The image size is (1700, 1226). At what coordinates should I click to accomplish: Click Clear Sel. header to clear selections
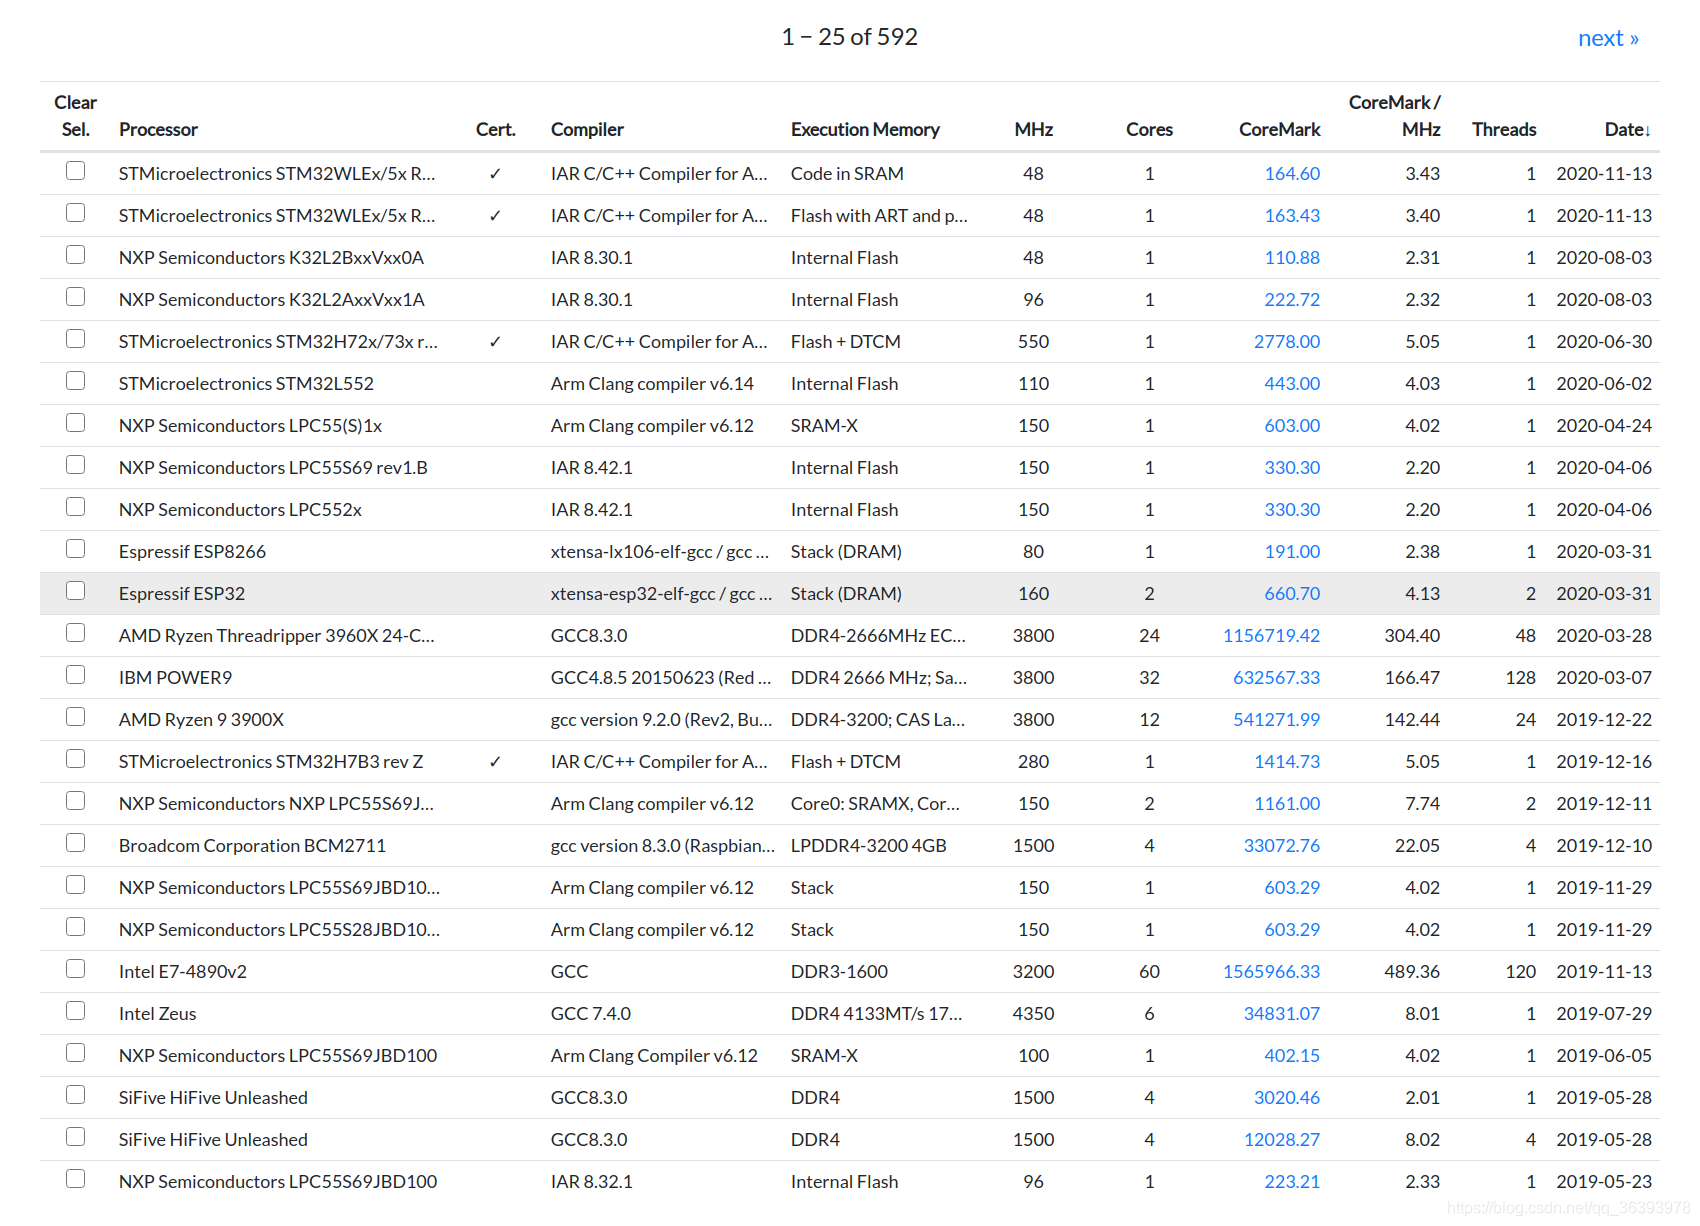75,116
